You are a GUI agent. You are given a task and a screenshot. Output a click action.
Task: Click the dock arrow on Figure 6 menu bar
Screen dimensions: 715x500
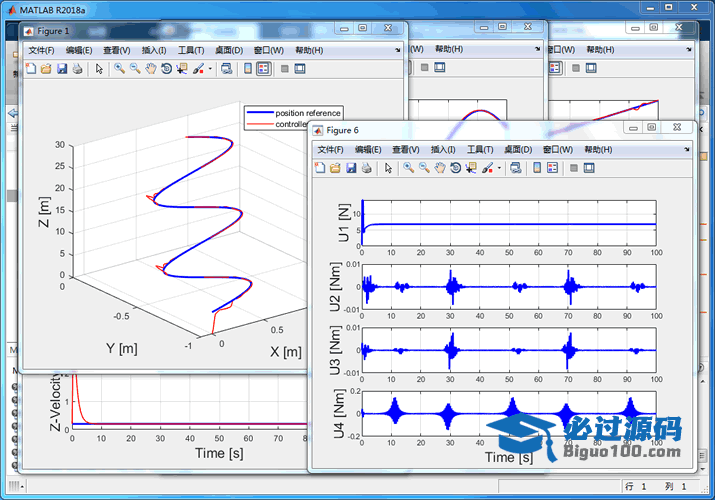(688, 149)
